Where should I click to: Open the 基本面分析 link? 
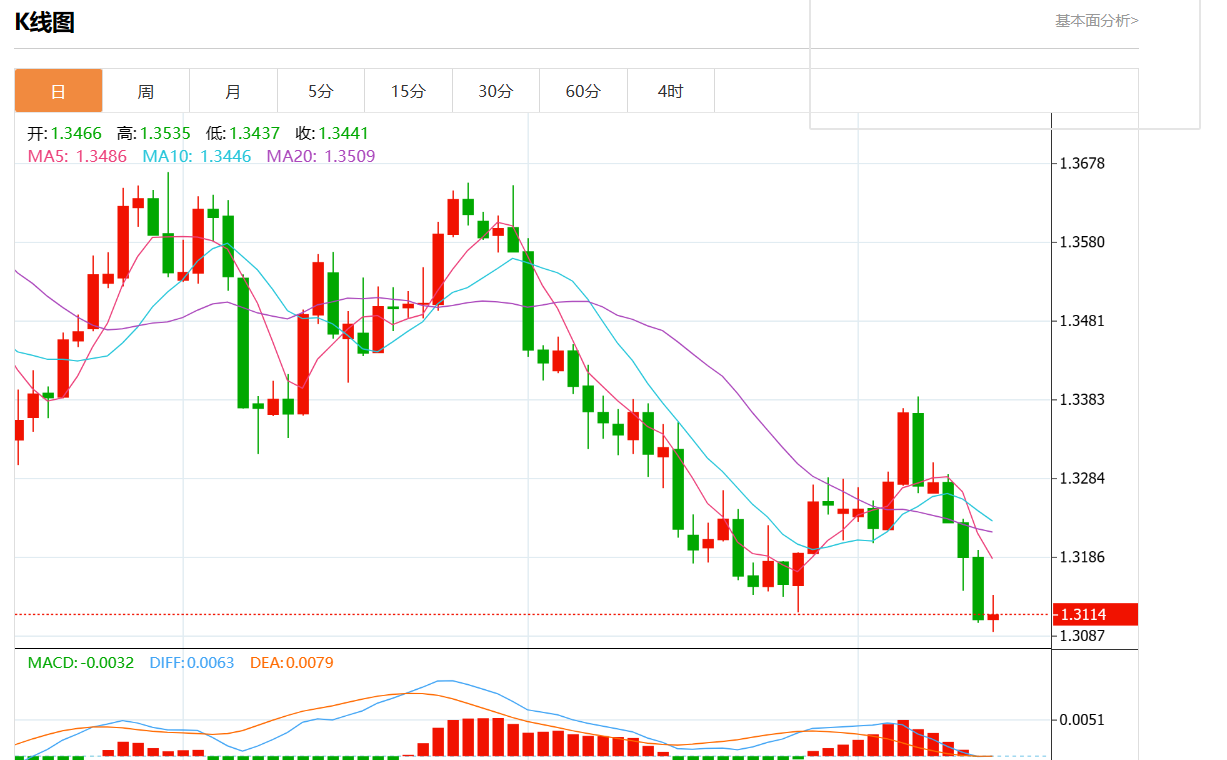click(x=1097, y=20)
